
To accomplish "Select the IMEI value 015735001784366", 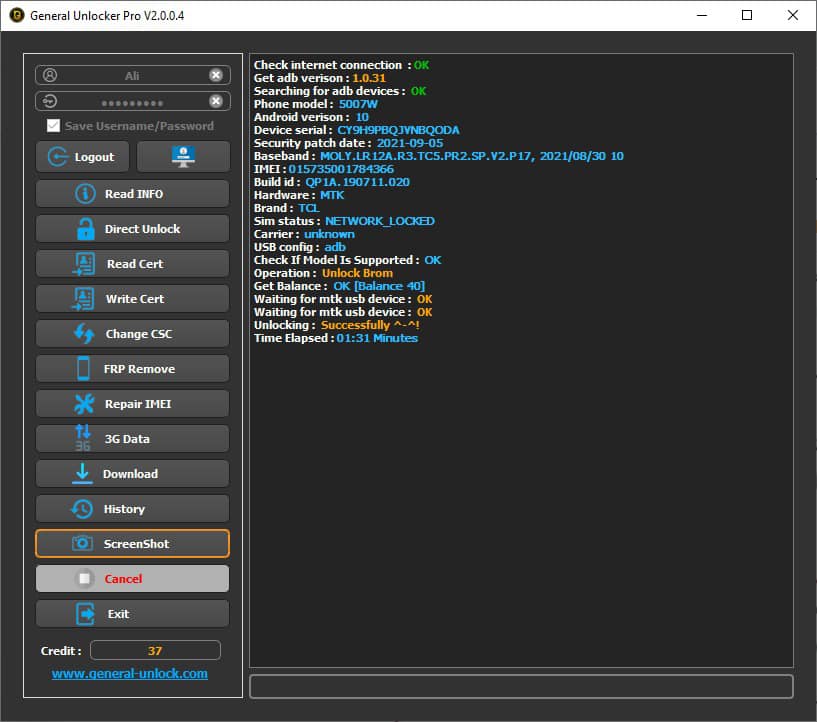I will (x=341, y=169).
